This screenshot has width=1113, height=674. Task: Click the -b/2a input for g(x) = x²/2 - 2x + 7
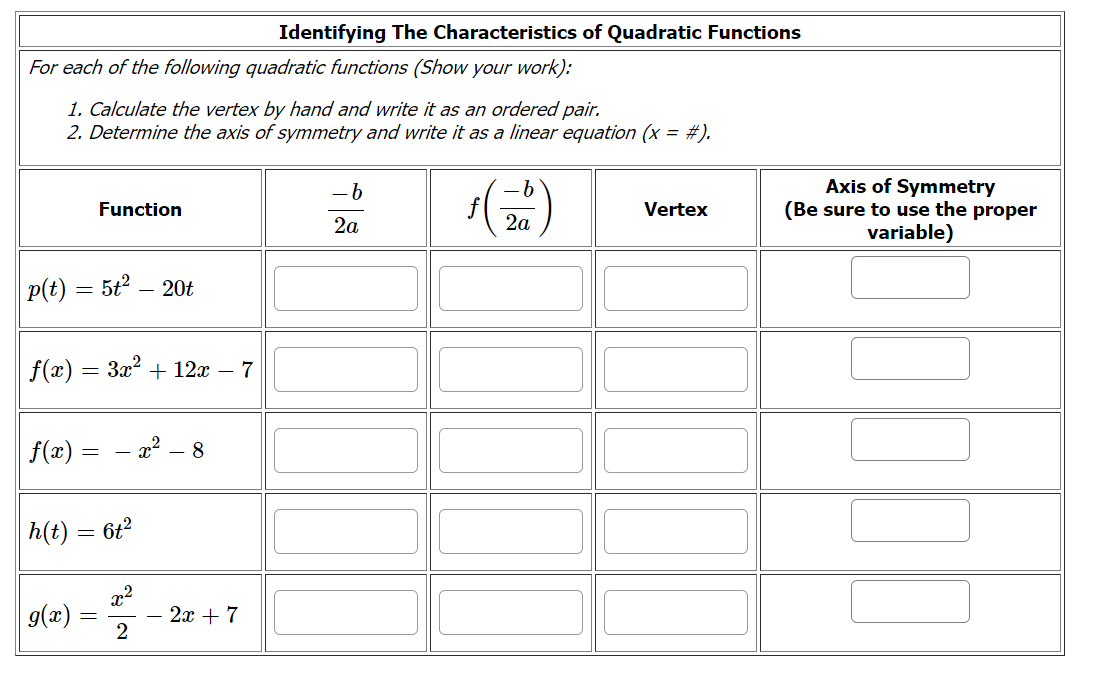pos(345,611)
